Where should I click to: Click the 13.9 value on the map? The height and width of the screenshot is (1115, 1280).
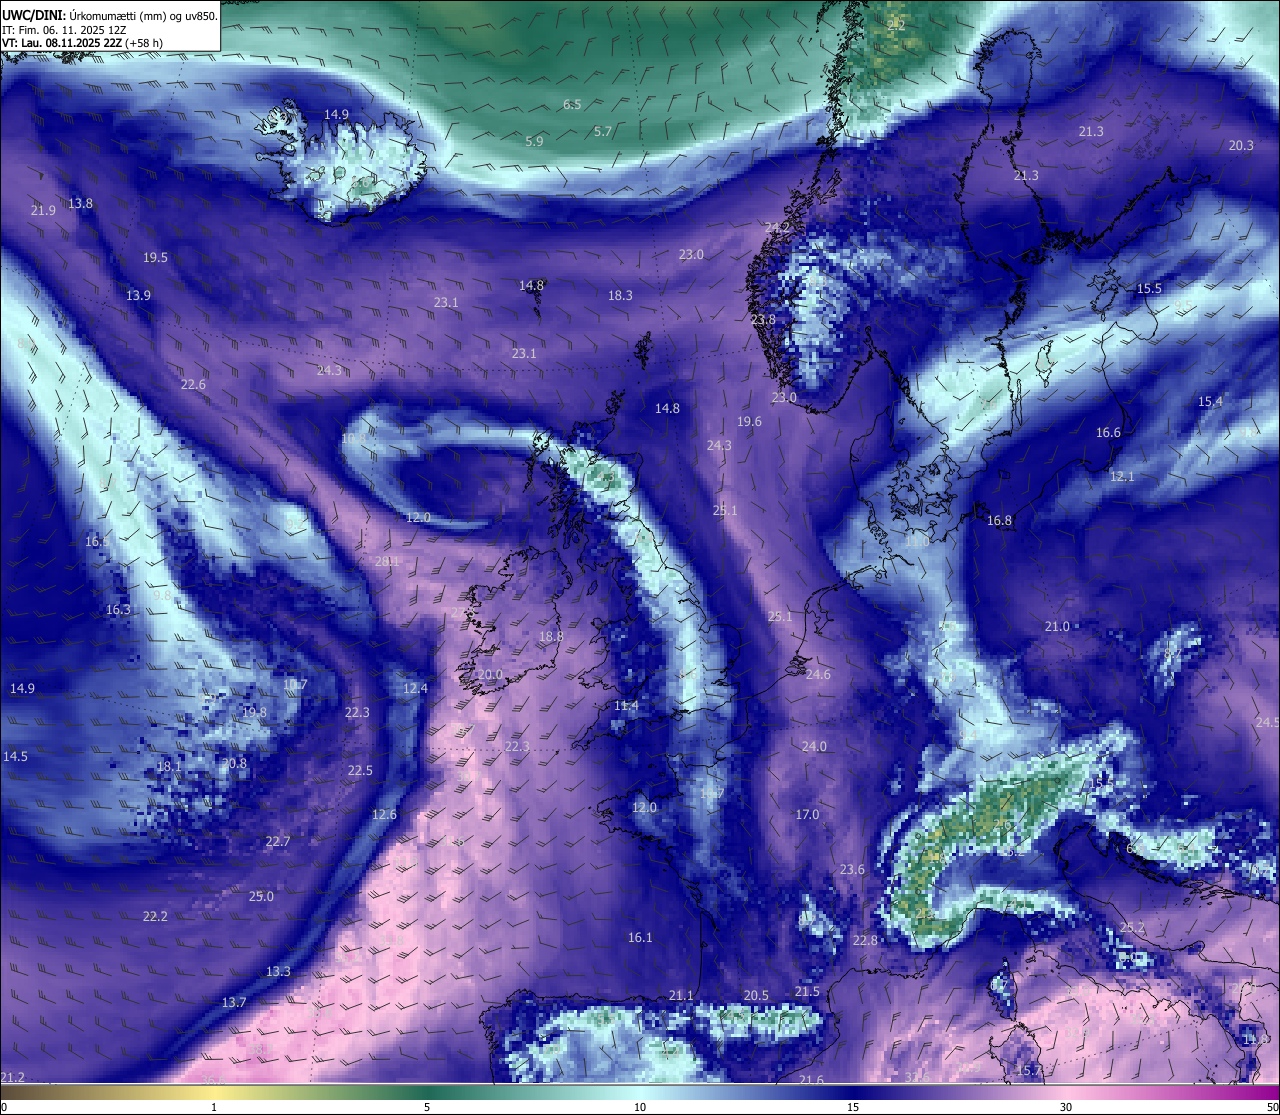(138, 296)
